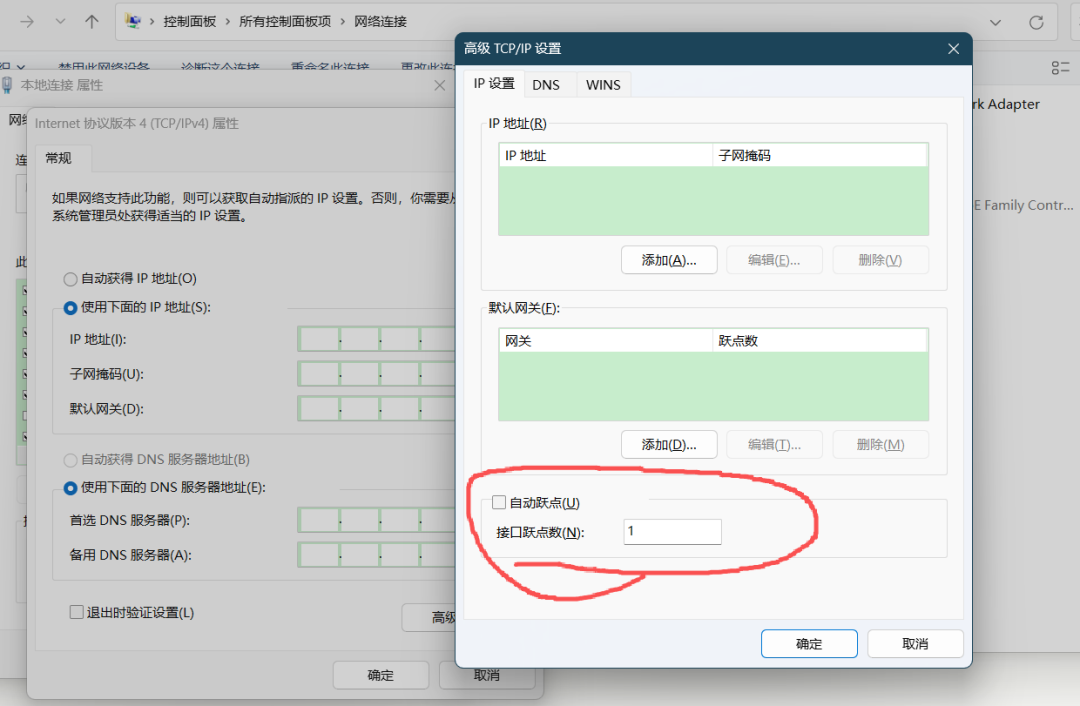Viewport: 1080px width, 706px height.
Task: Switch to the DNS tab
Action: pos(546,85)
